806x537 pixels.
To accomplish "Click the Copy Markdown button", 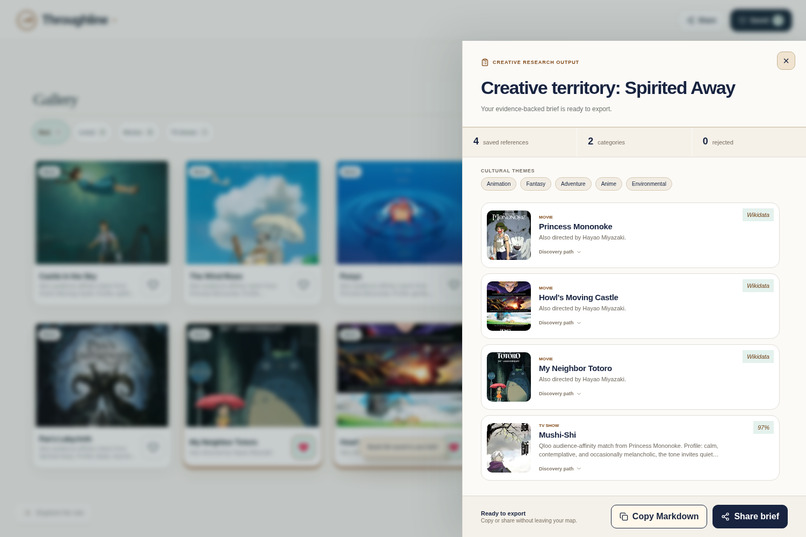I will pyautogui.click(x=658, y=516).
